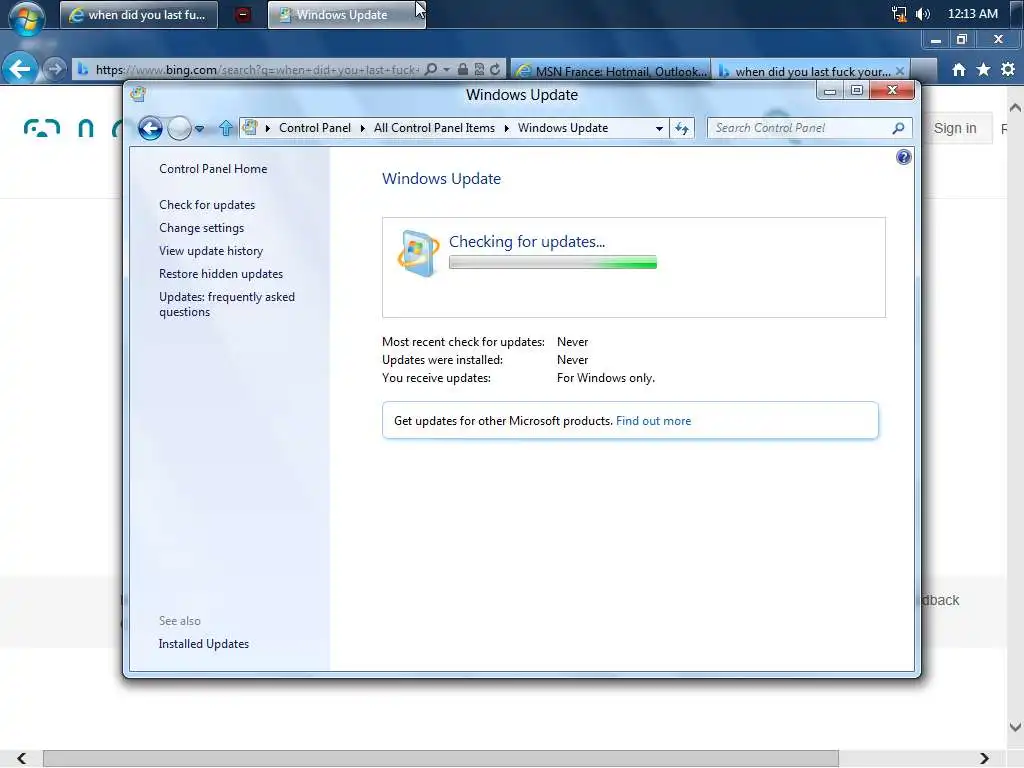Click the 'Most recent check for updates:' label
The image size is (1024, 768).
(x=463, y=342)
